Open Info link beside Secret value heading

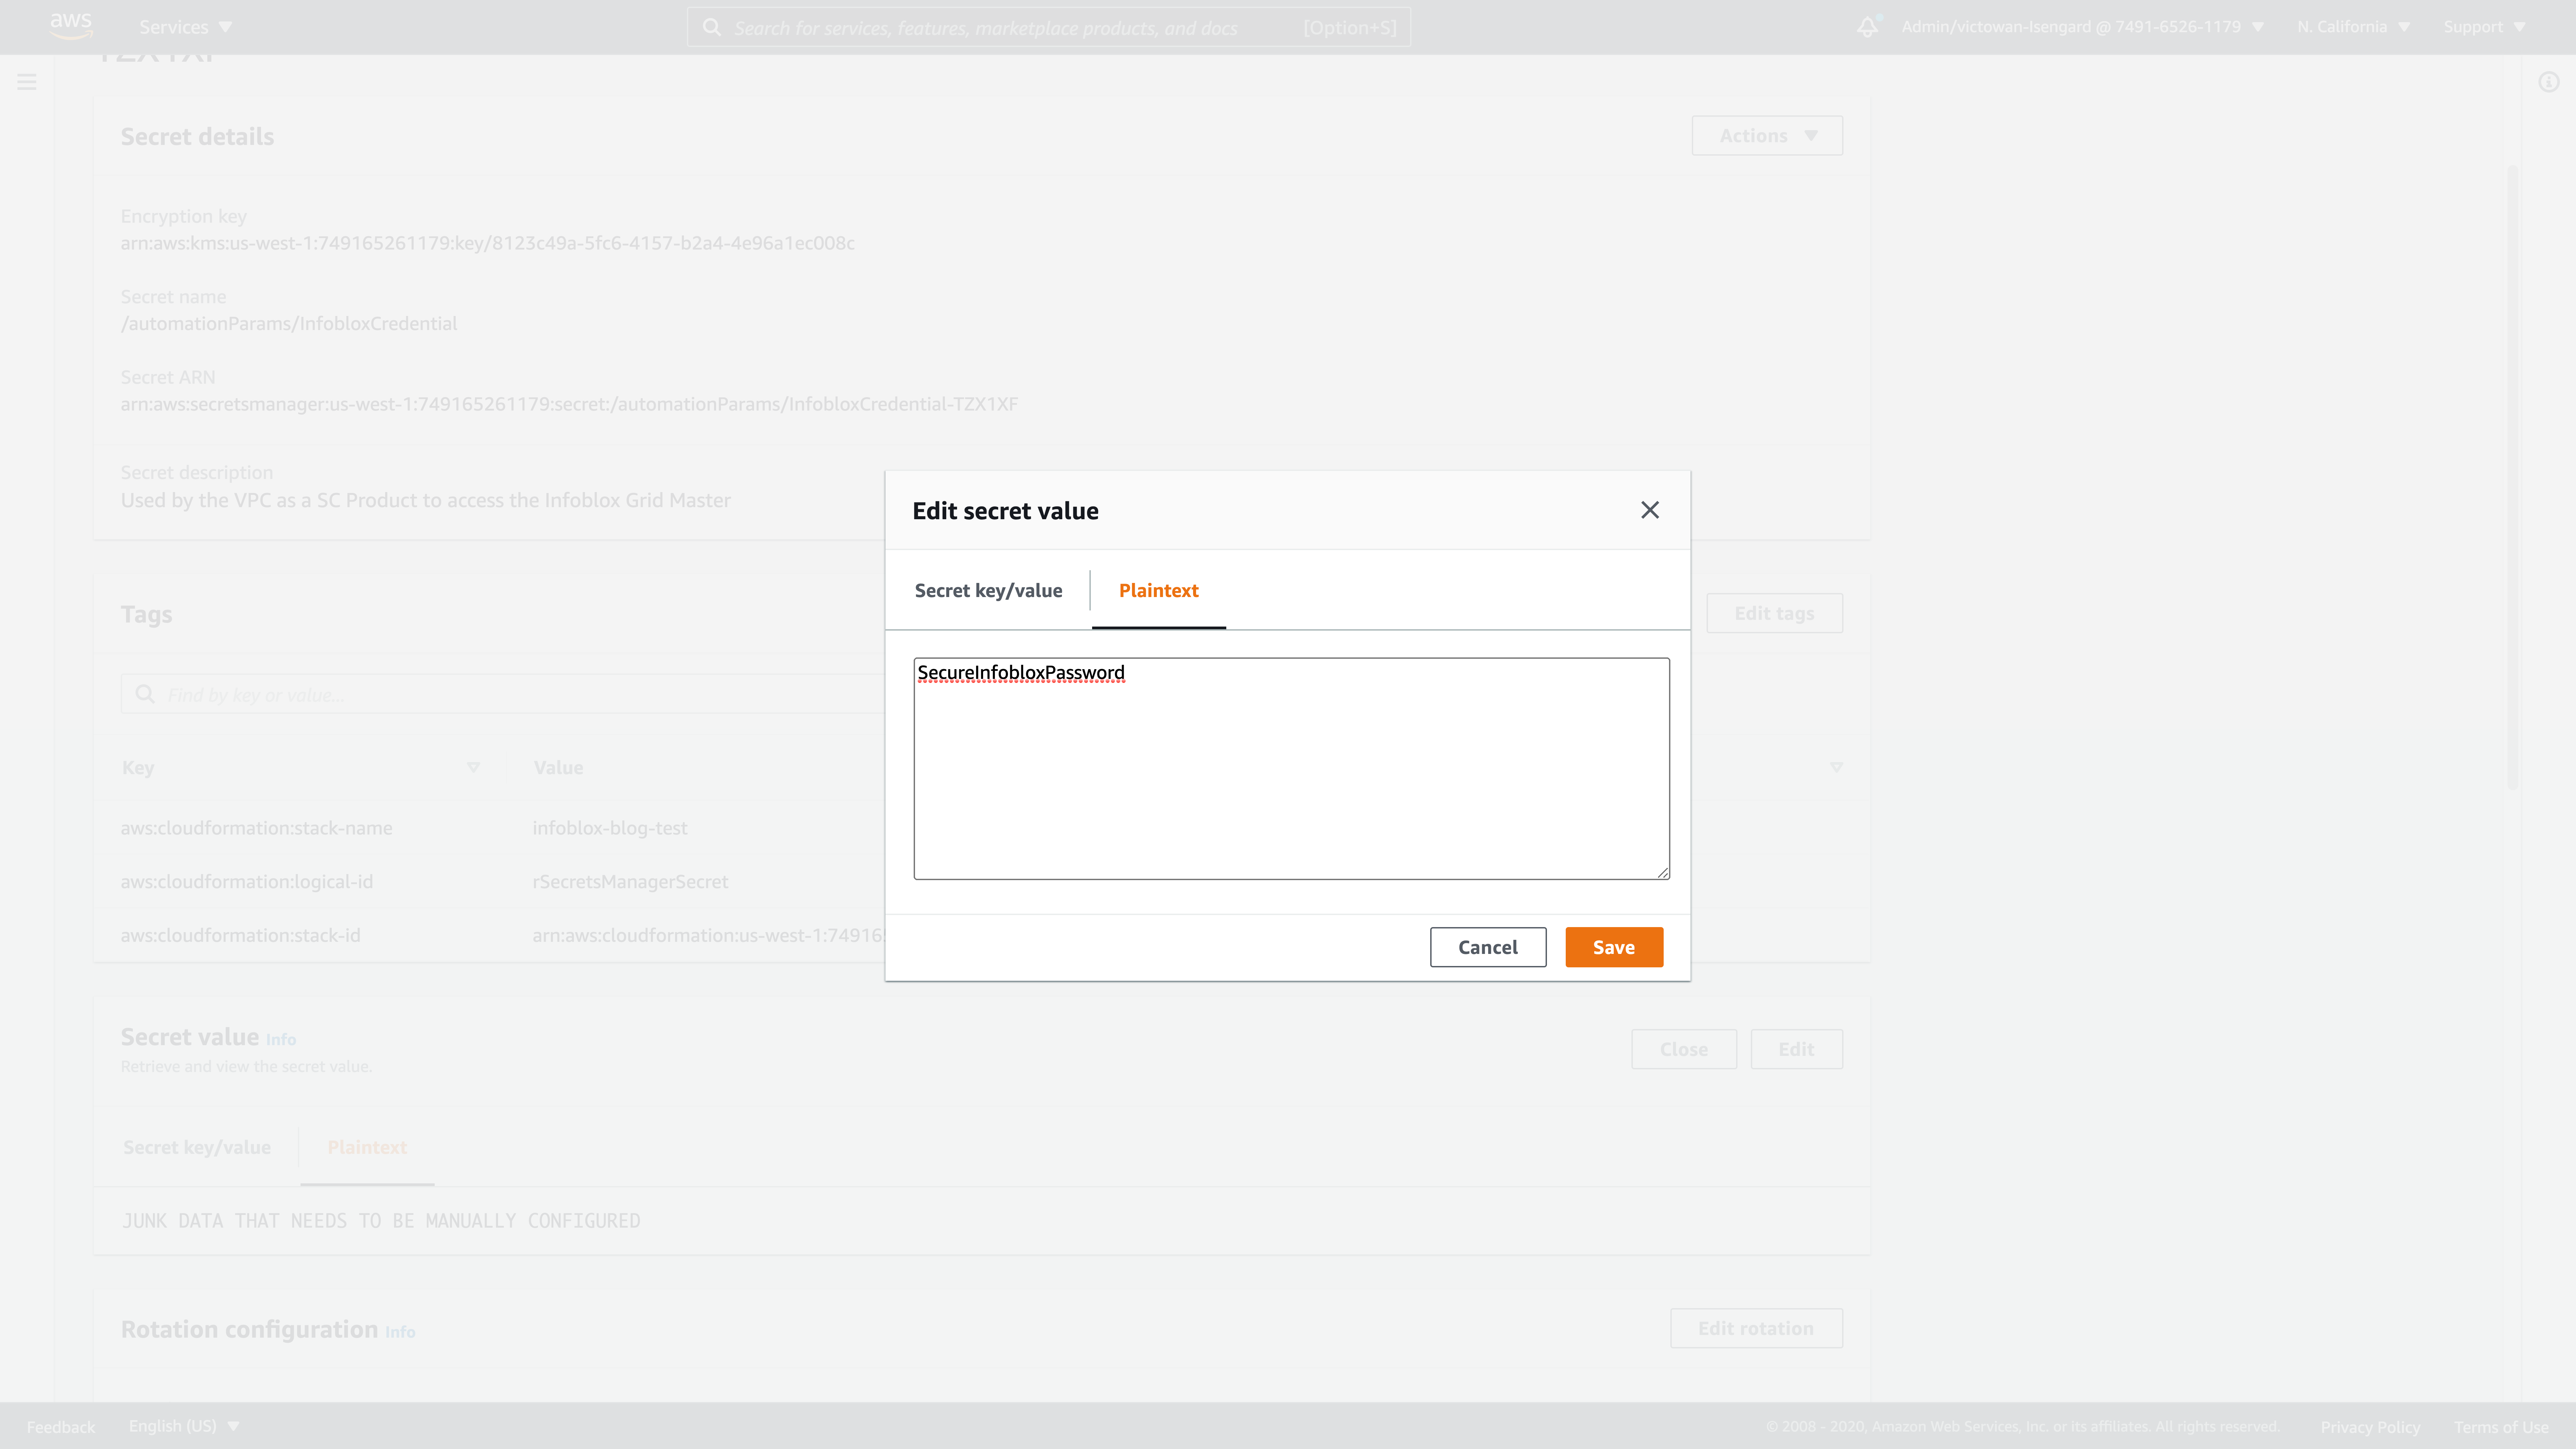tap(281, 1040)
